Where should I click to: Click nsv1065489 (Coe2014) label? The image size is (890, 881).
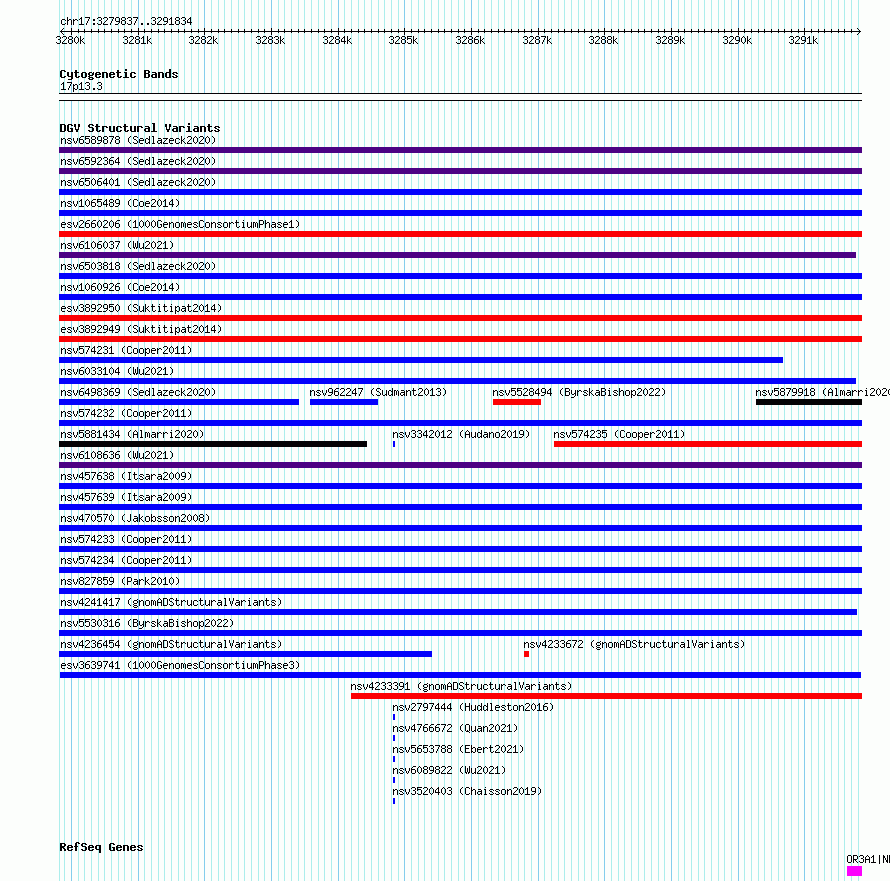click(120, 203)
